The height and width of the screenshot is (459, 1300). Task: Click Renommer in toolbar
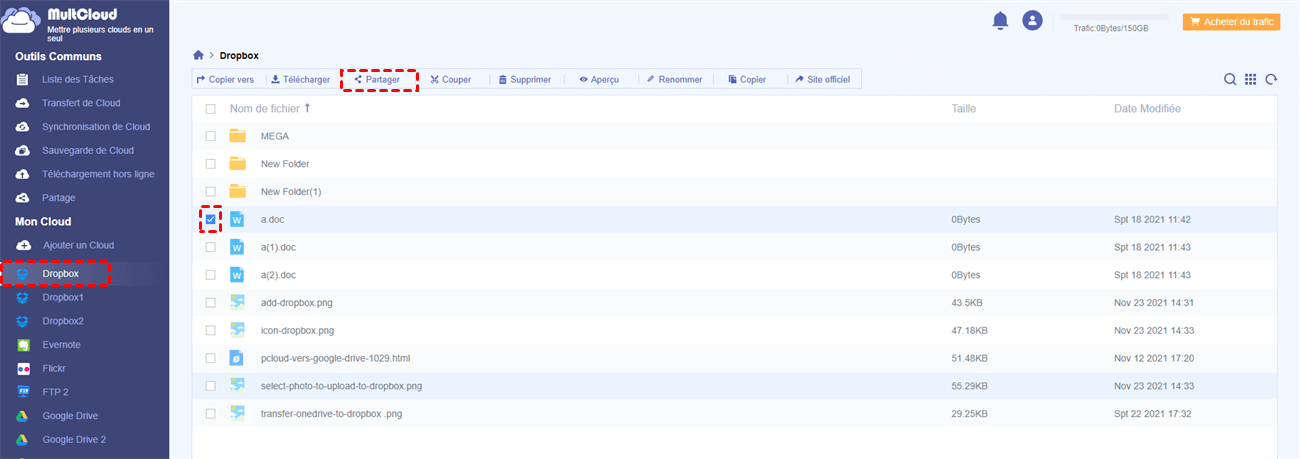click(x=674, y=79)
